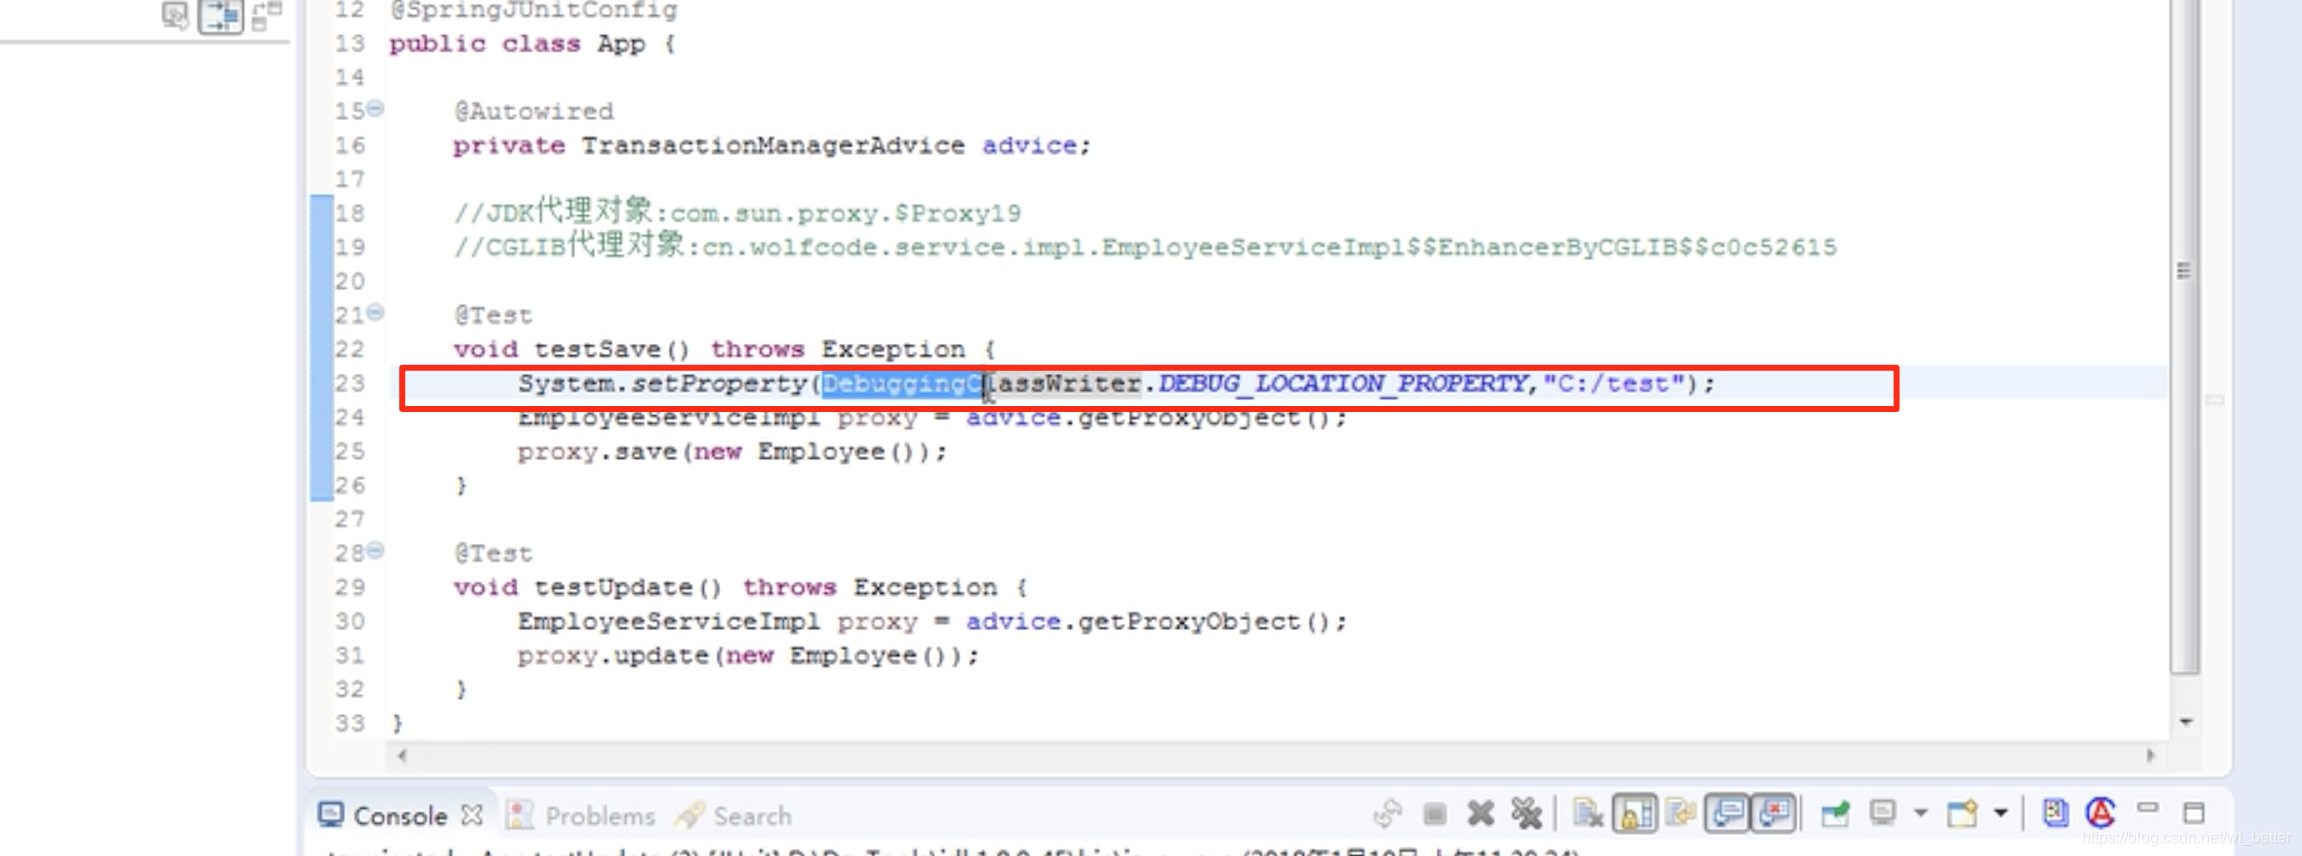Click the CGLIB proxy comment on line 19

coord(1145,246)
